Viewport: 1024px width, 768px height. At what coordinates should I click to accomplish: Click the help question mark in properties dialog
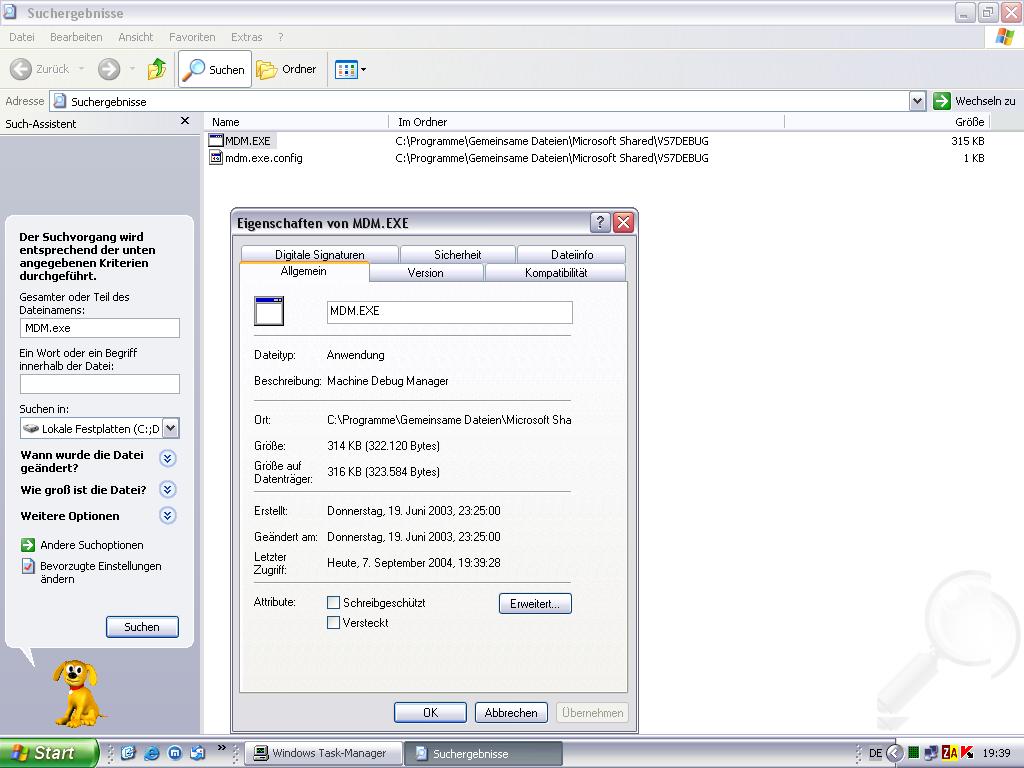tap(600, 223)
